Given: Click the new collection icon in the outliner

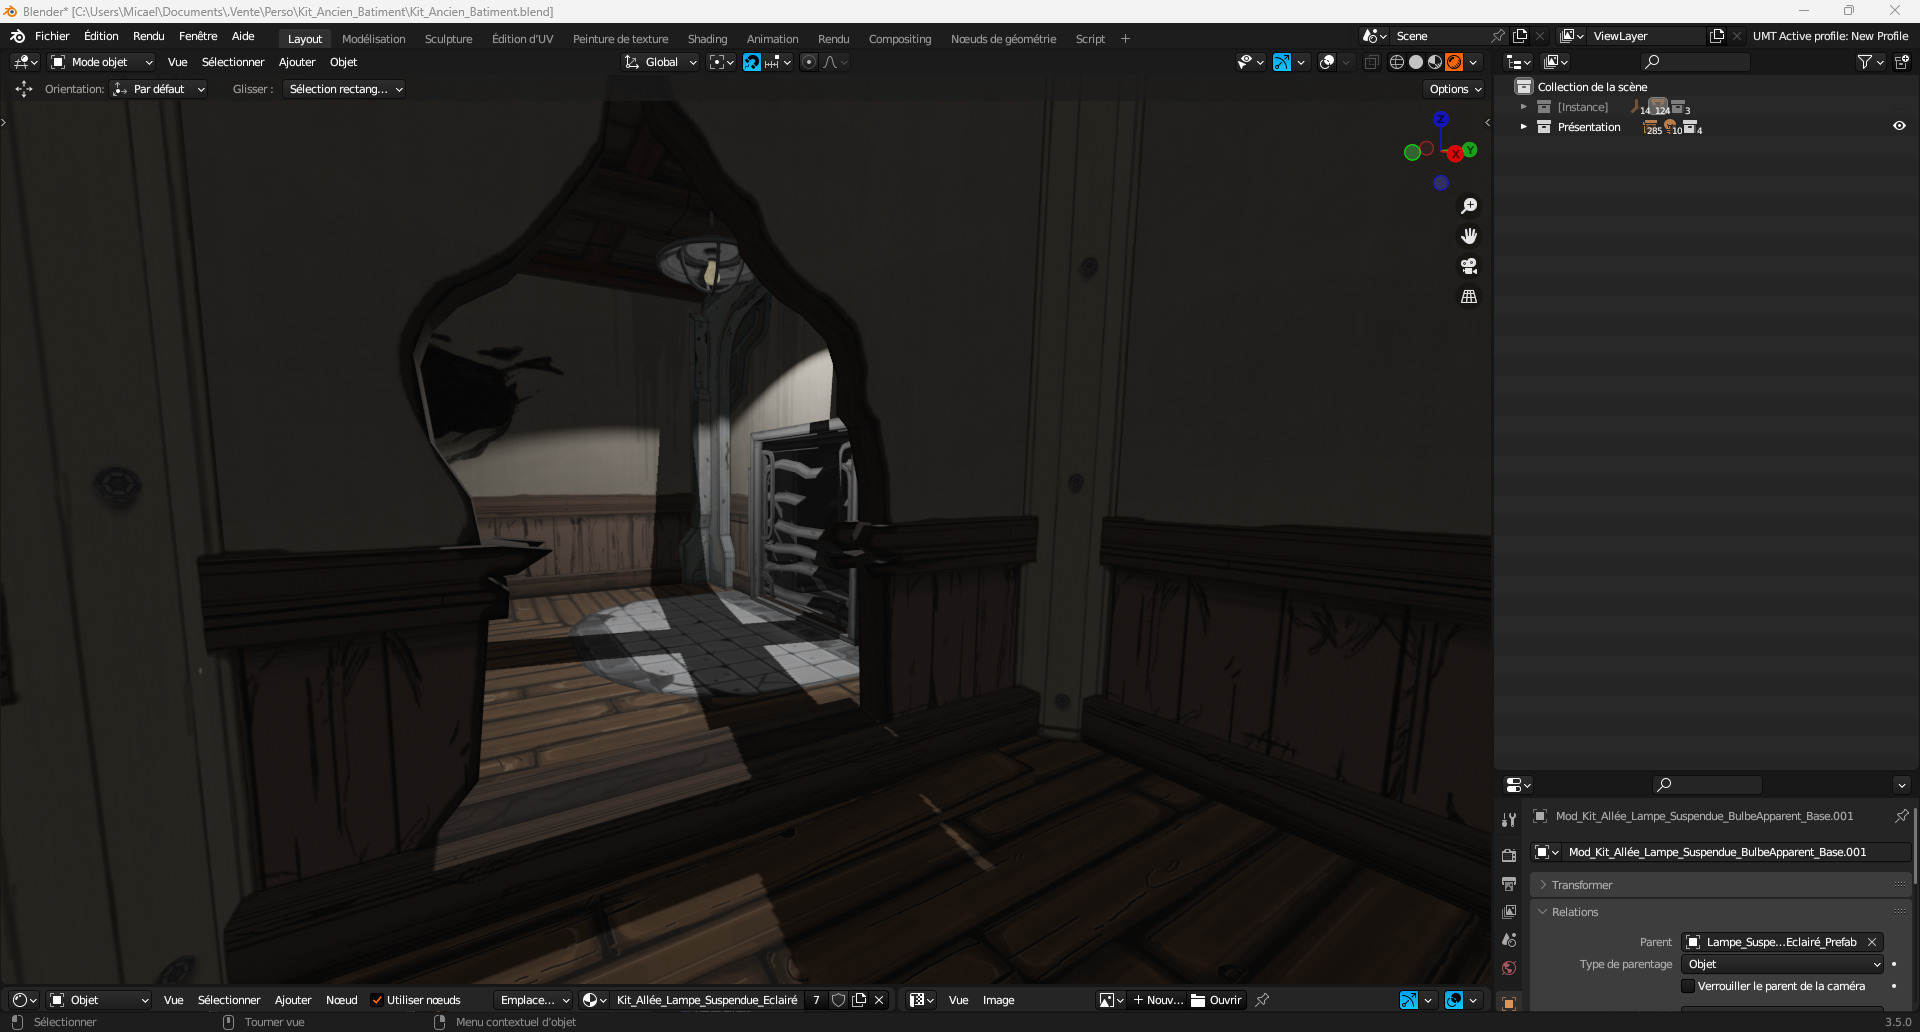Looking at the screenshot, I should [1901, 62].
